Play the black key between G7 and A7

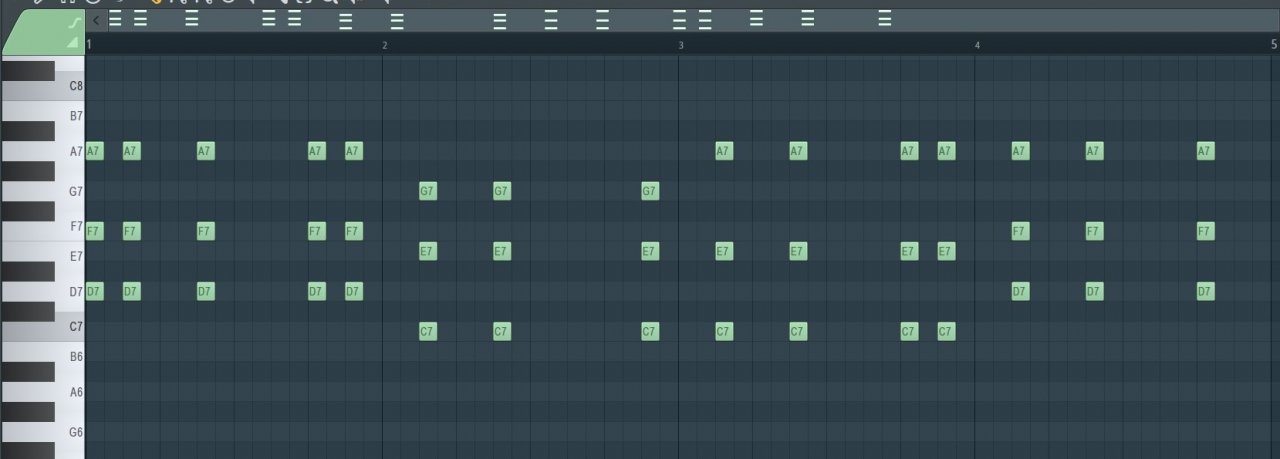tap(28, 171)
